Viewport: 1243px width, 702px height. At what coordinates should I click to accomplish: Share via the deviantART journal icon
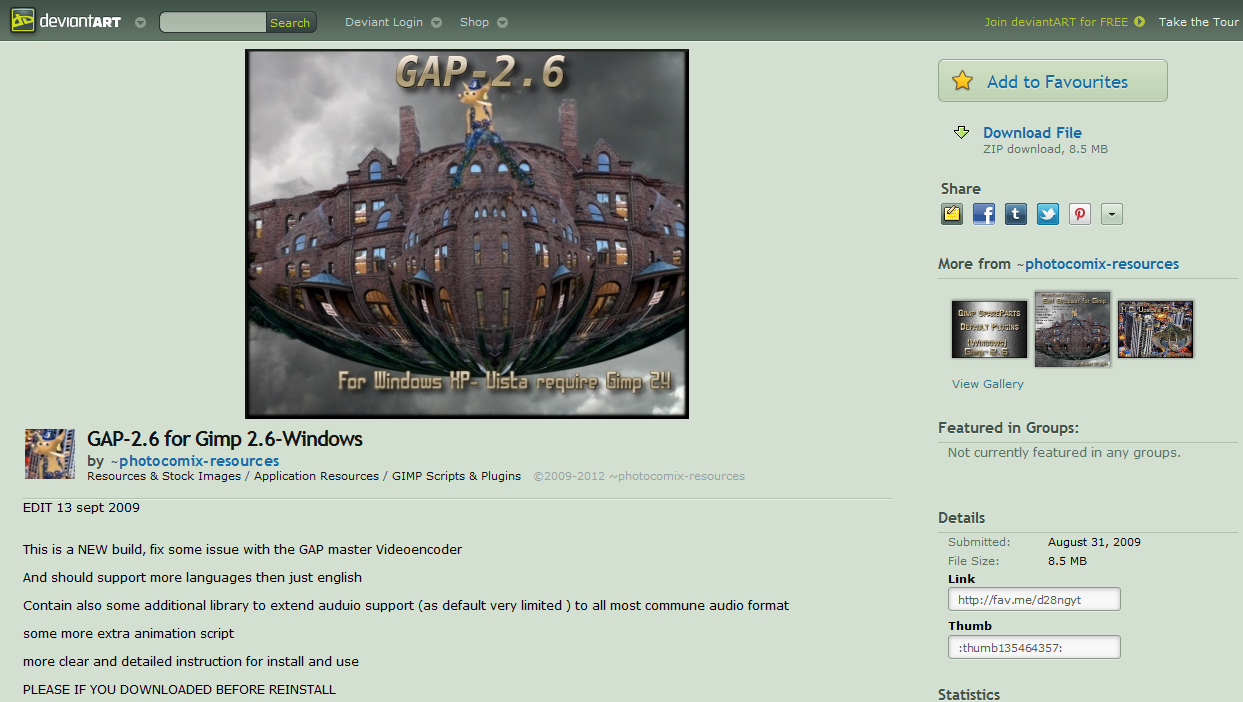[952, 213]
